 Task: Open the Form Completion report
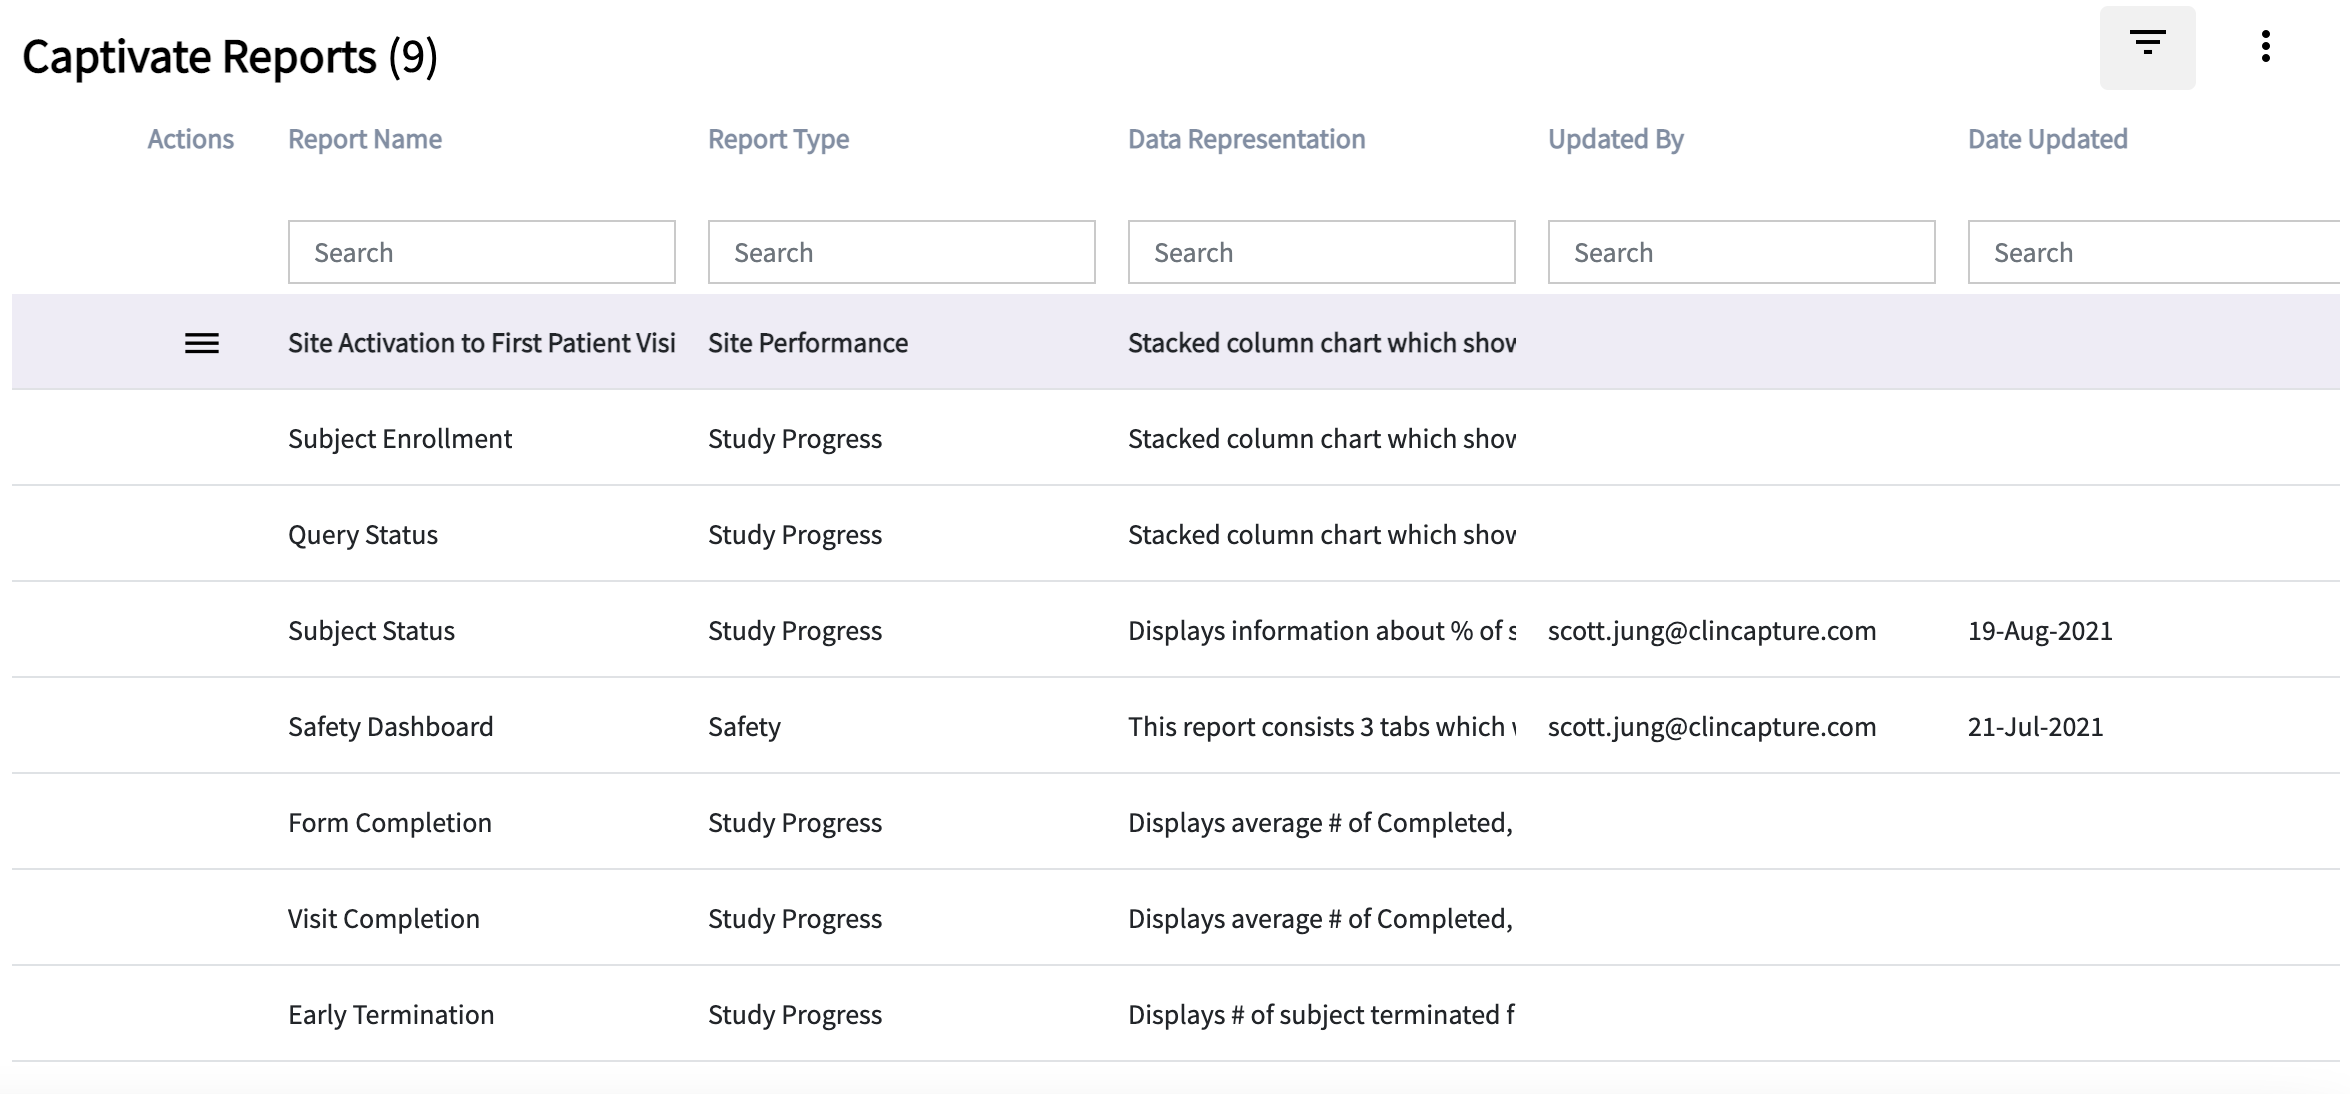[389, 823]
